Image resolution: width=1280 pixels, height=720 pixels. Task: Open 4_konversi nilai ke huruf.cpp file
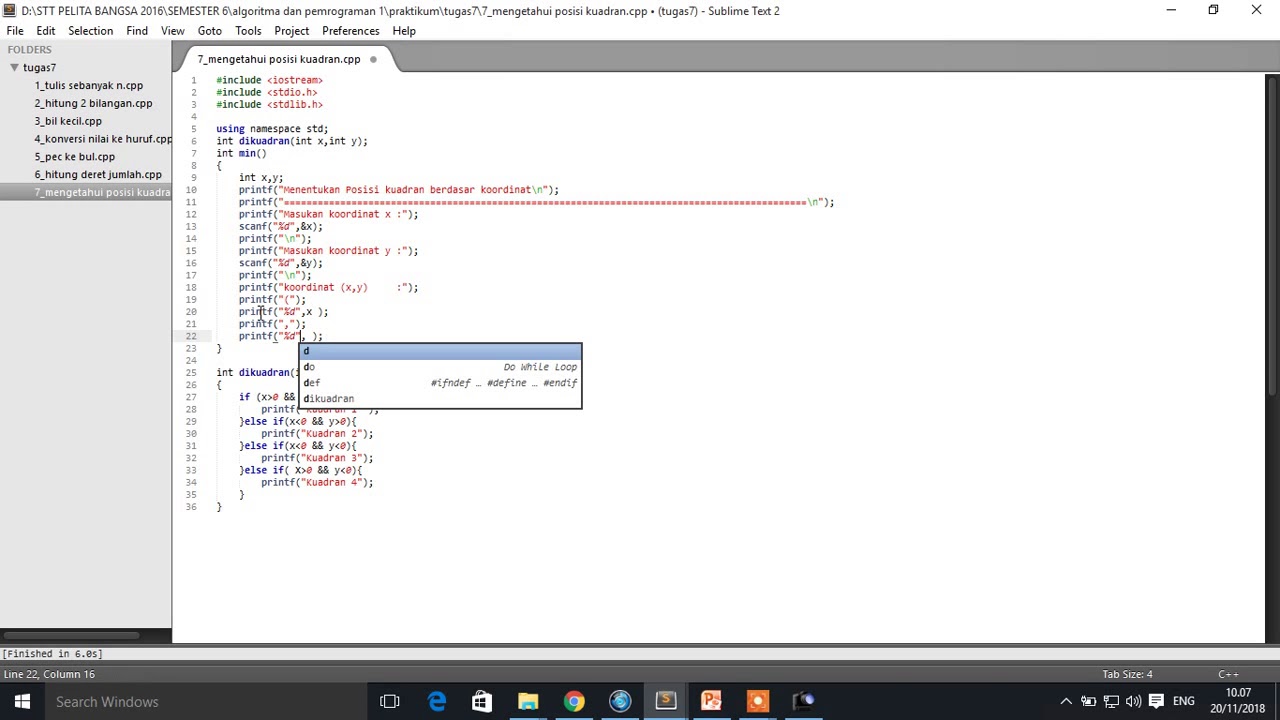[103, 139]
